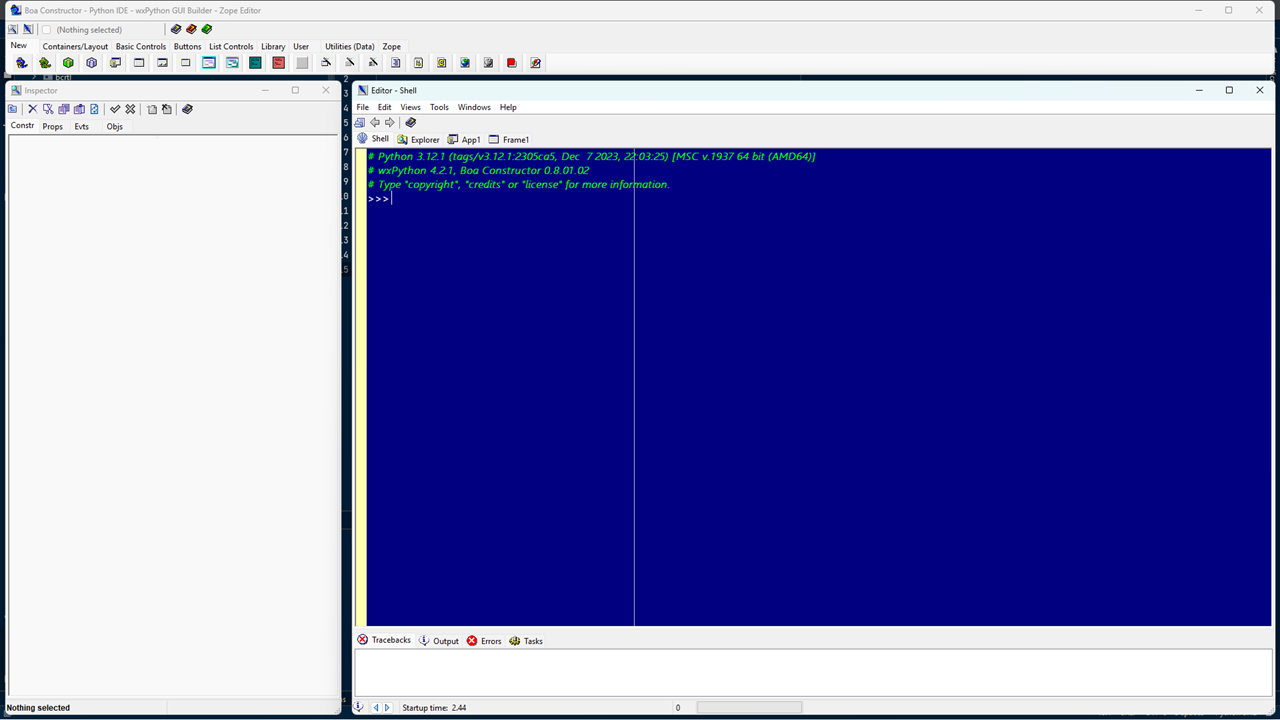Click the red book icon in main toolbar
The height and width of the screenshot is (720, 1280).
pos(191,29)
